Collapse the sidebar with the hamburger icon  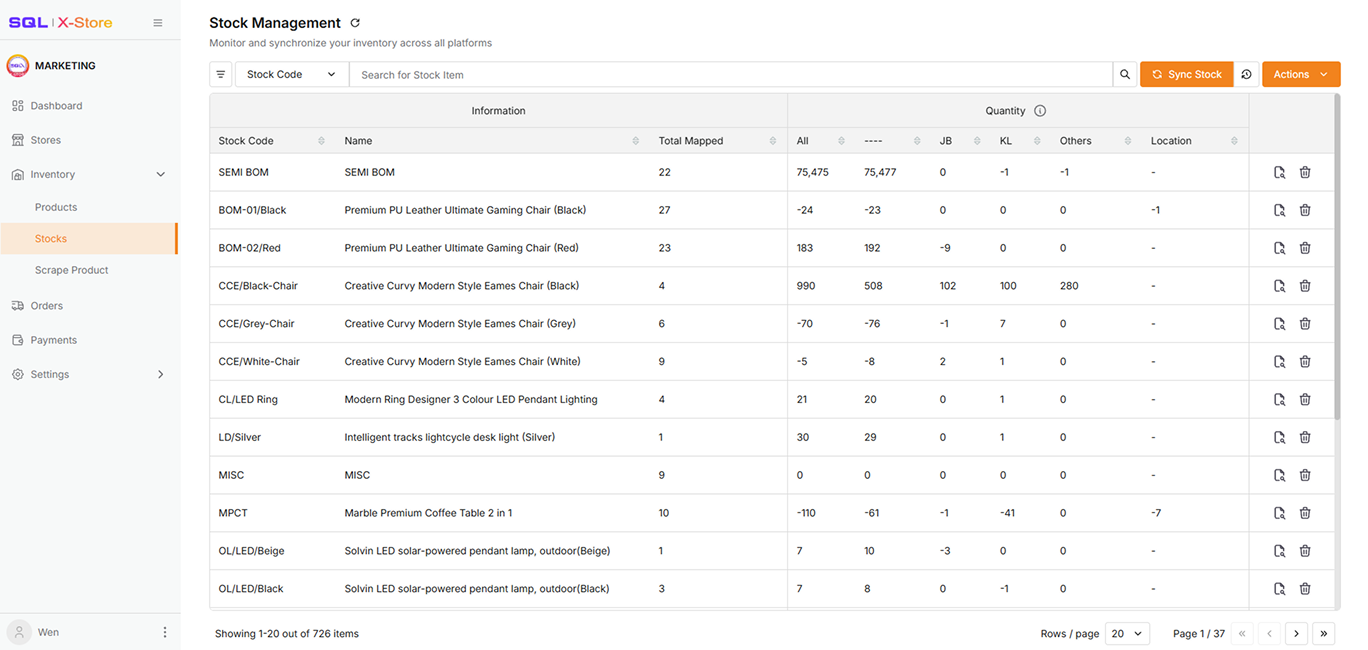pos(158,23)
